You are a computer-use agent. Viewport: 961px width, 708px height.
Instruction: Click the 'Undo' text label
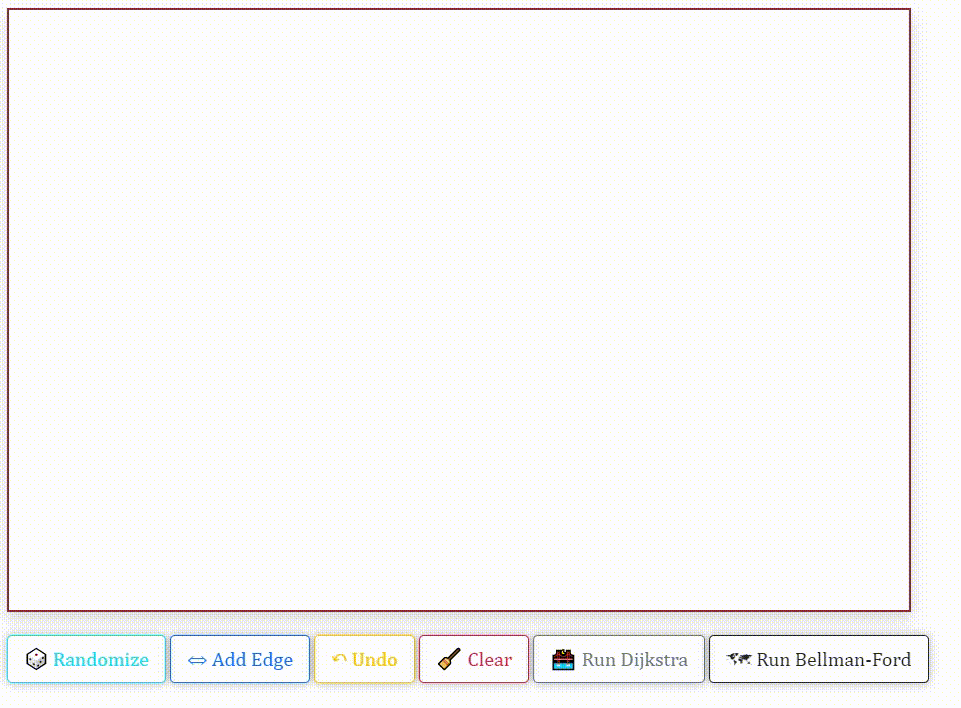pos(374,660)
